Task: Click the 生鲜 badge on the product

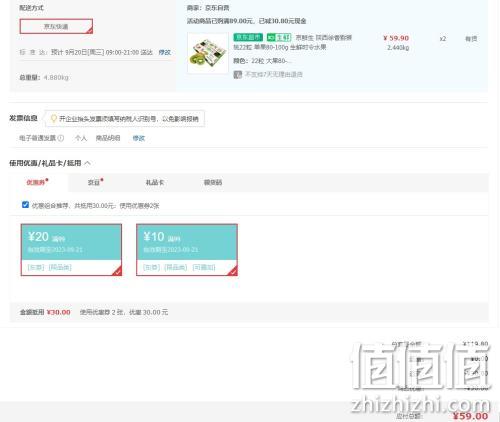Action: [279, 37]
